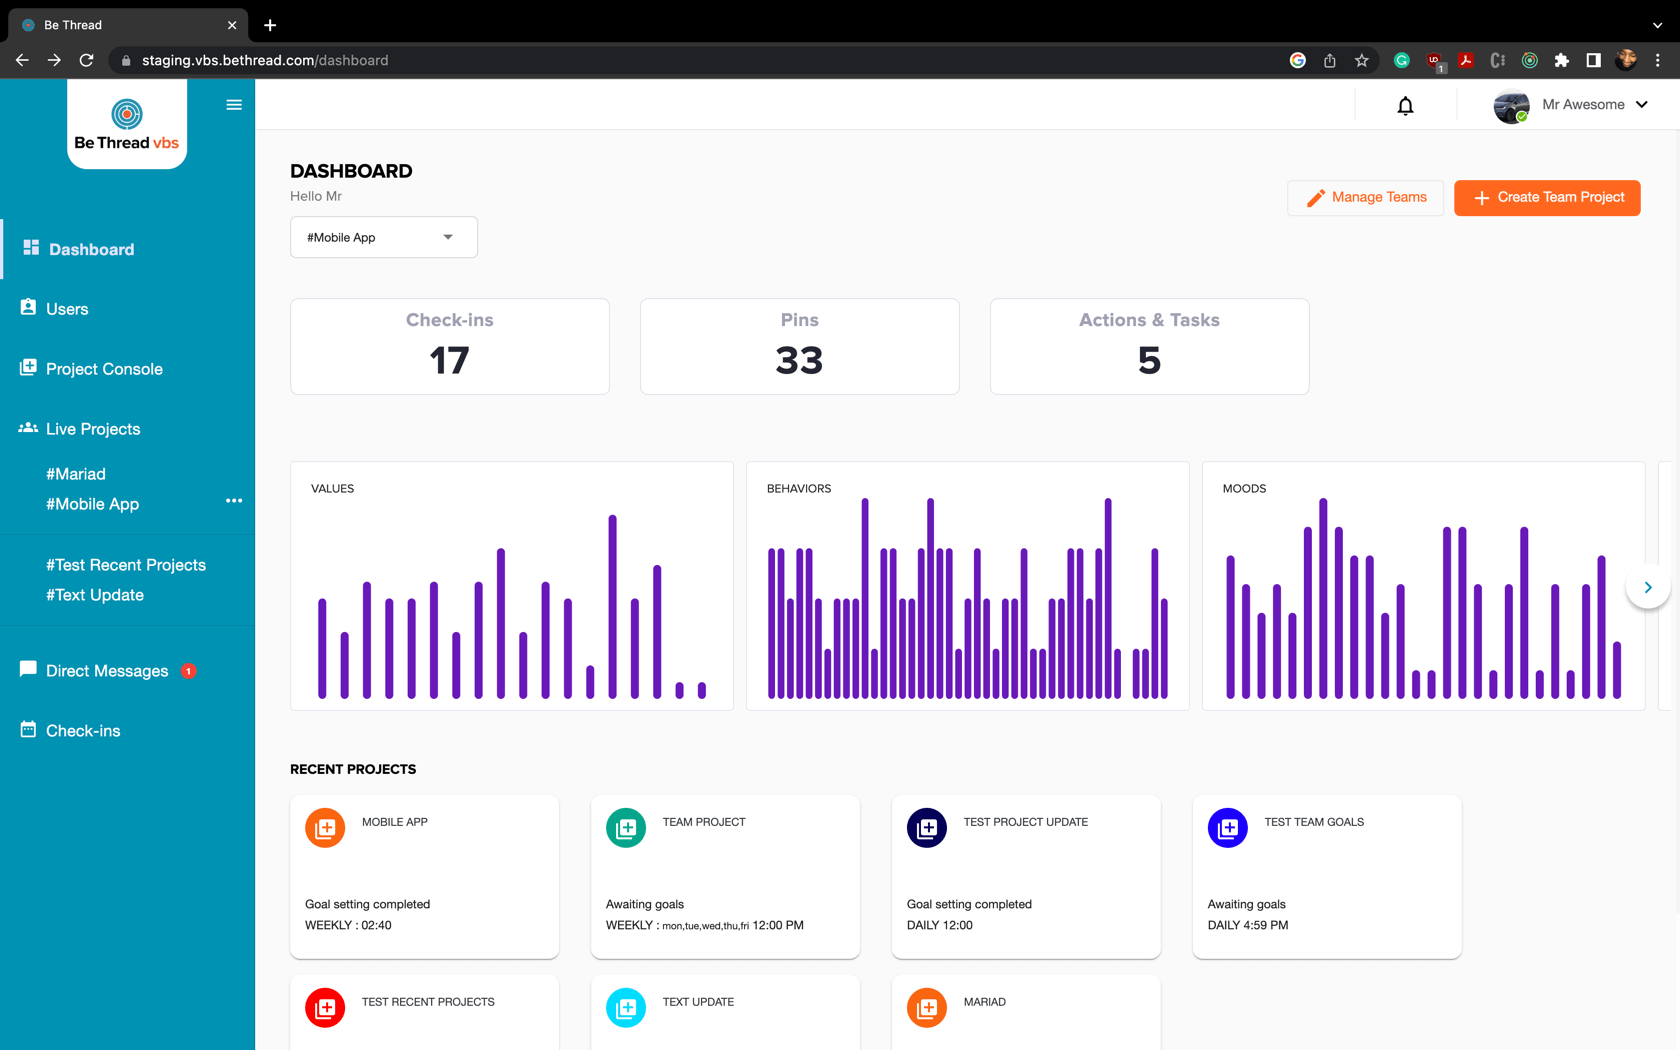1680x1050 pixels.
Task: Open the #Mobile App project dropdown
Action: tap(383, 237)
